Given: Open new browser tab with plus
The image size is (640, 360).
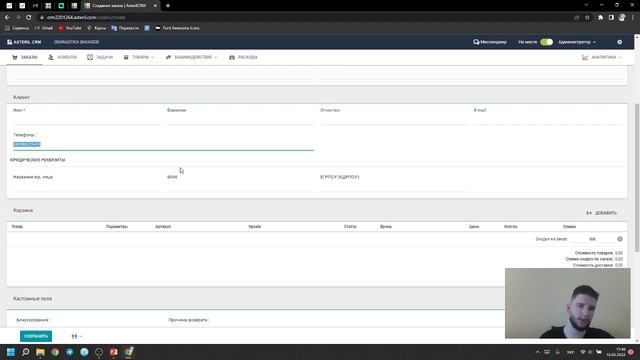Looking at the screenshot, I should 168,6.
